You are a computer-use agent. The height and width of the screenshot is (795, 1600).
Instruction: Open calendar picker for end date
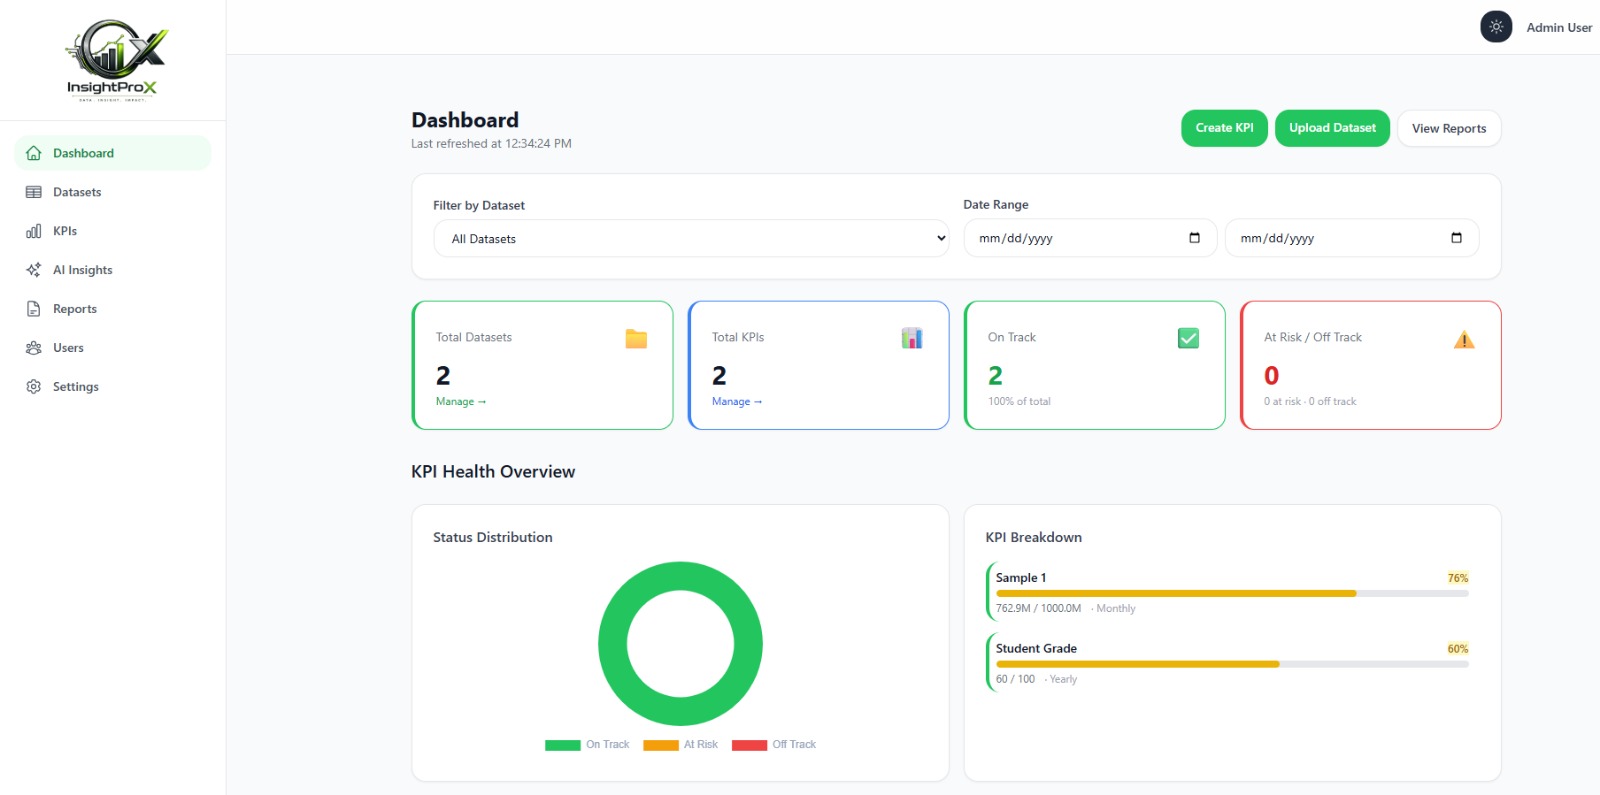1456,238
